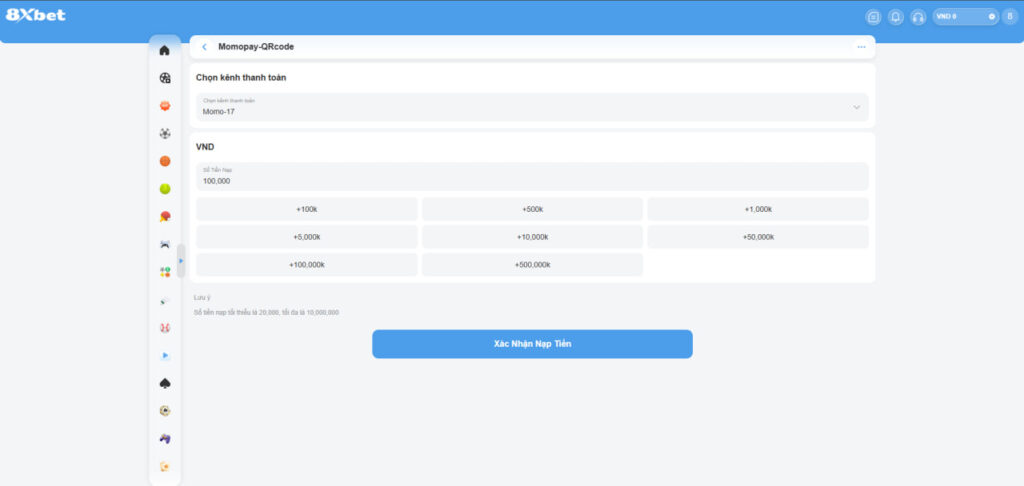Add +10,000k to the deposit amount
Image resolution: width=1024 pixels, height=486 pixels.
pyautogui.click(x=532, y=237)
